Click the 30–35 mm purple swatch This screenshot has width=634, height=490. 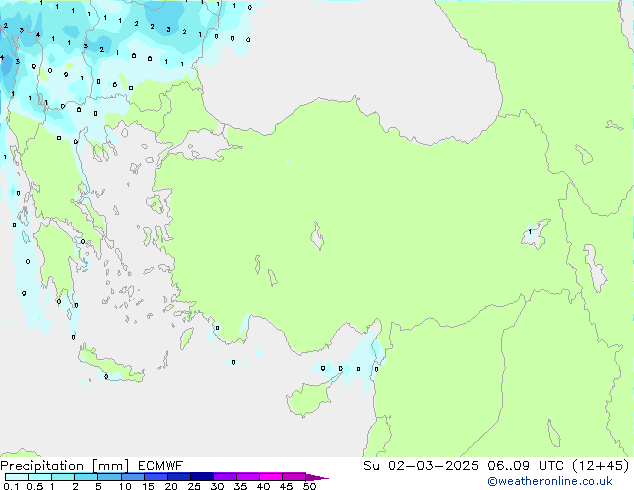(x=225, y=477)
